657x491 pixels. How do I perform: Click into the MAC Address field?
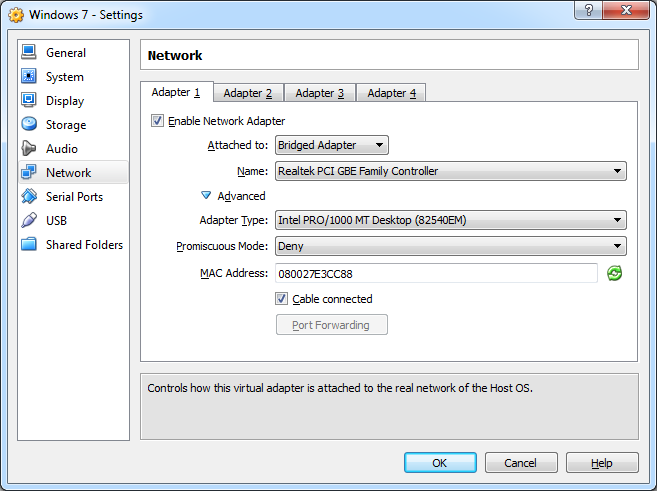436,273
